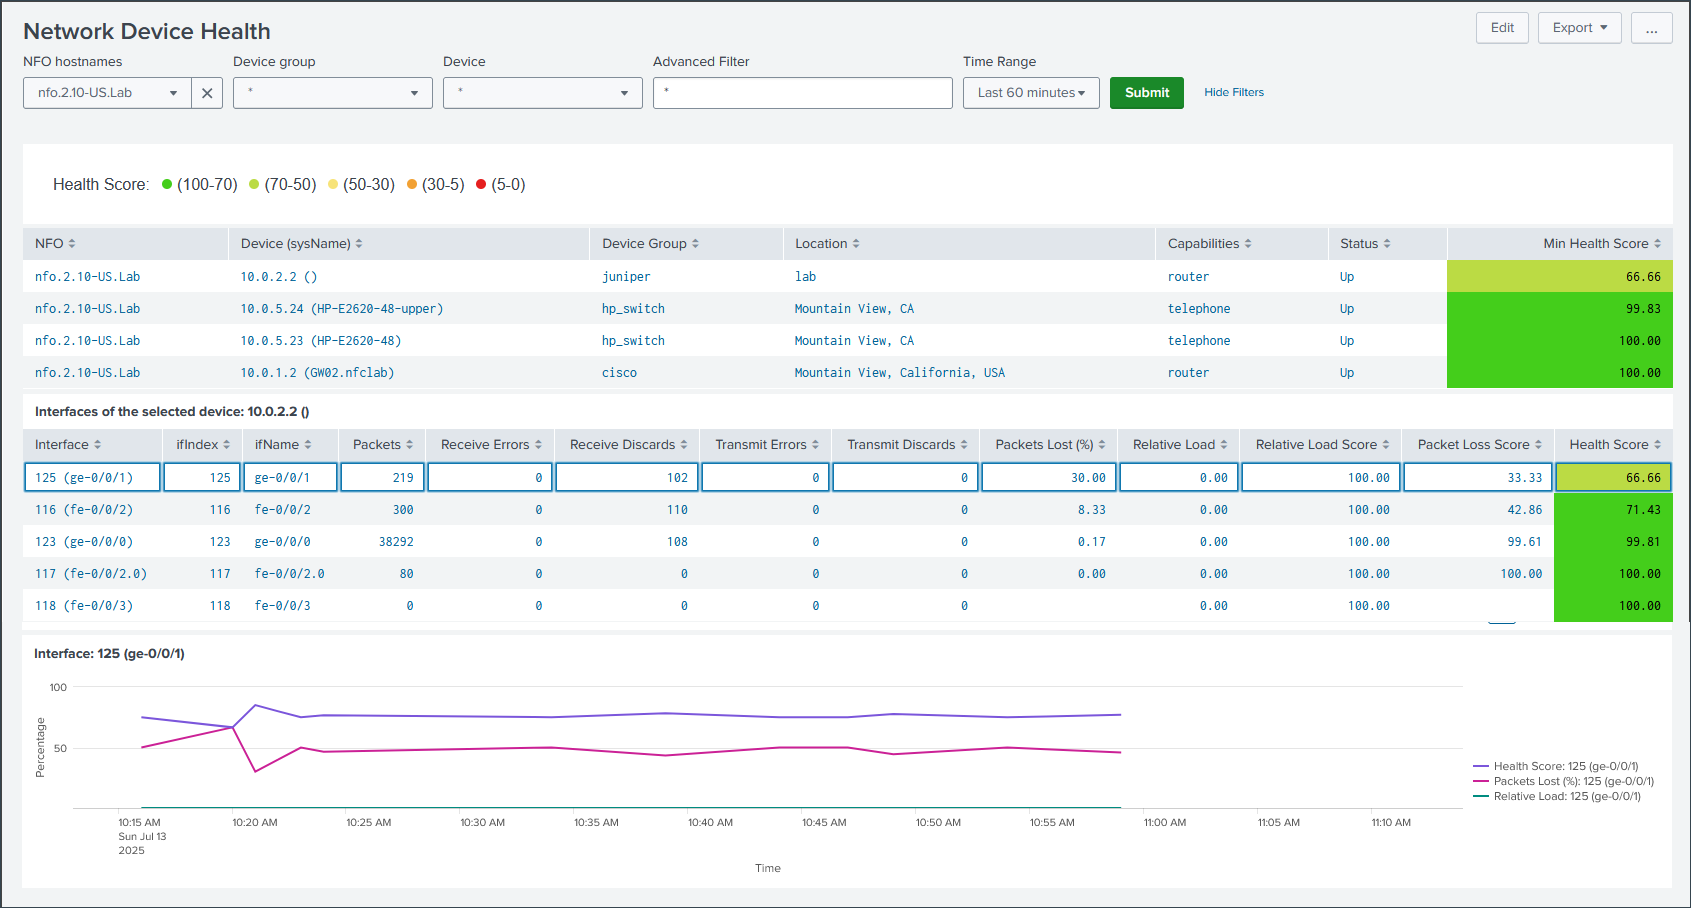1691x908 pixels.
Task: Clear the NFO hostnames selection with X
Action: click(x=207, y=93)
